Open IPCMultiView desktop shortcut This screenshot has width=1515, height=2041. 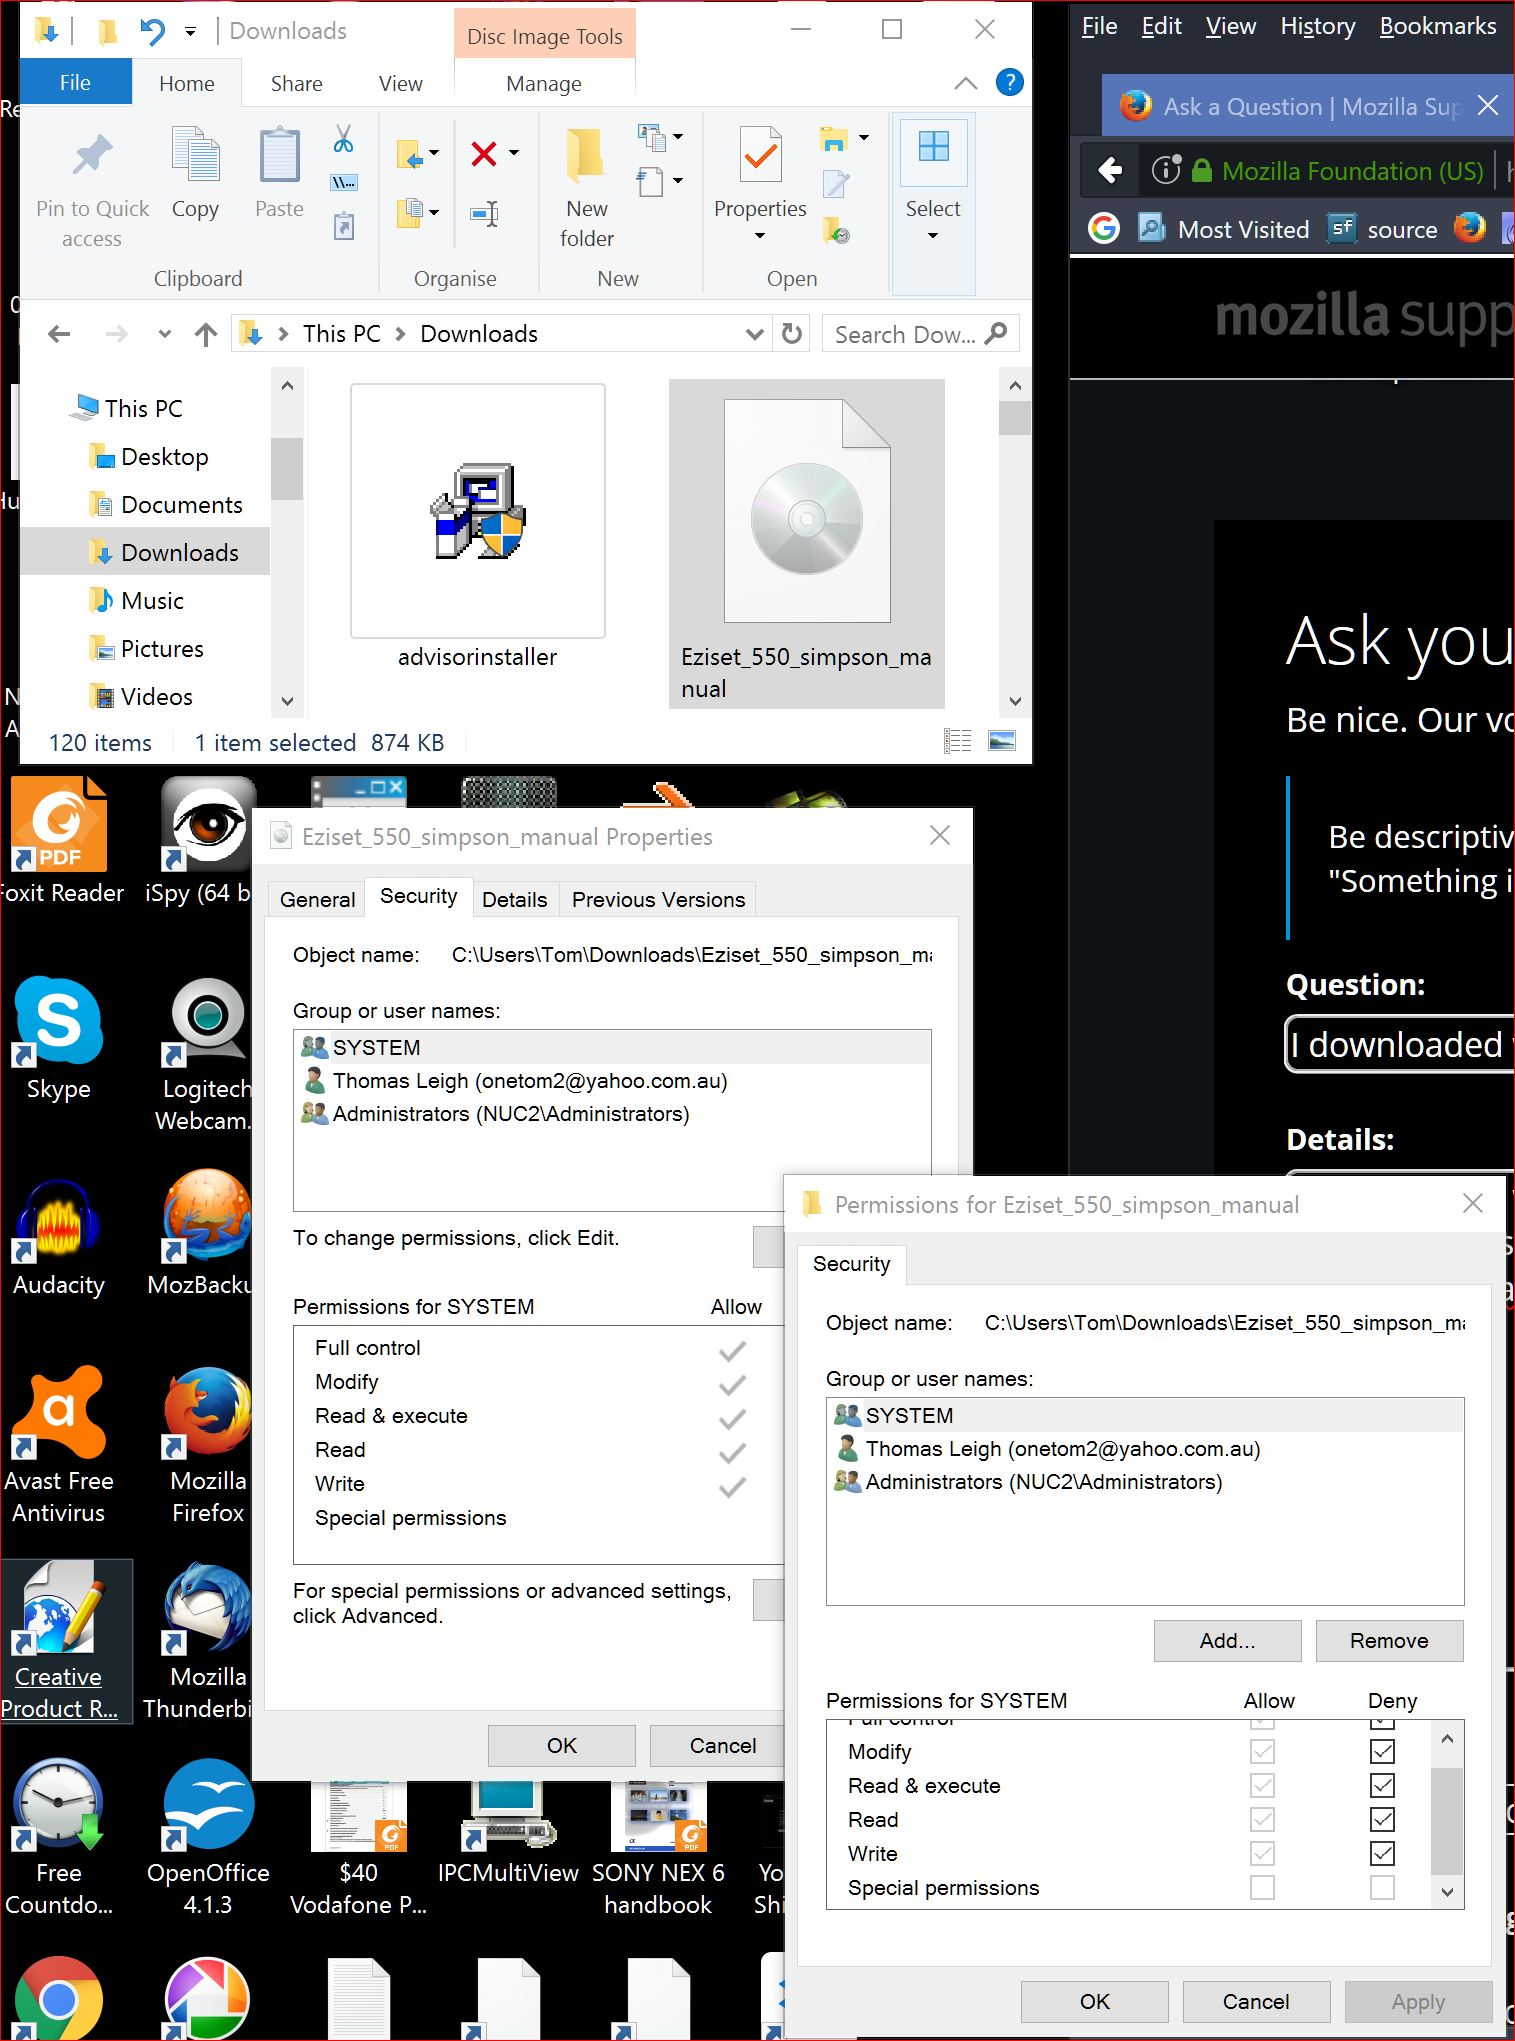click(x=508, y=1835)
